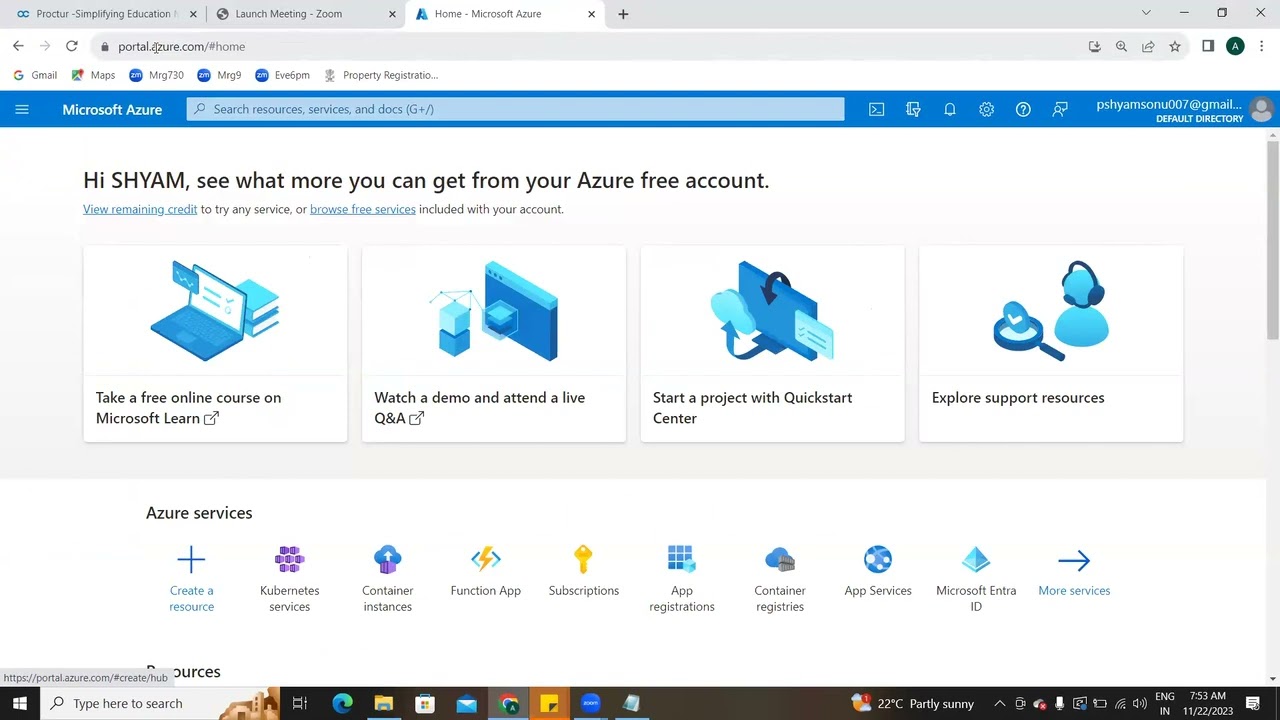Open Container instances service
This screenshot has height=720, width=1280.
click(x=387, y=579)
